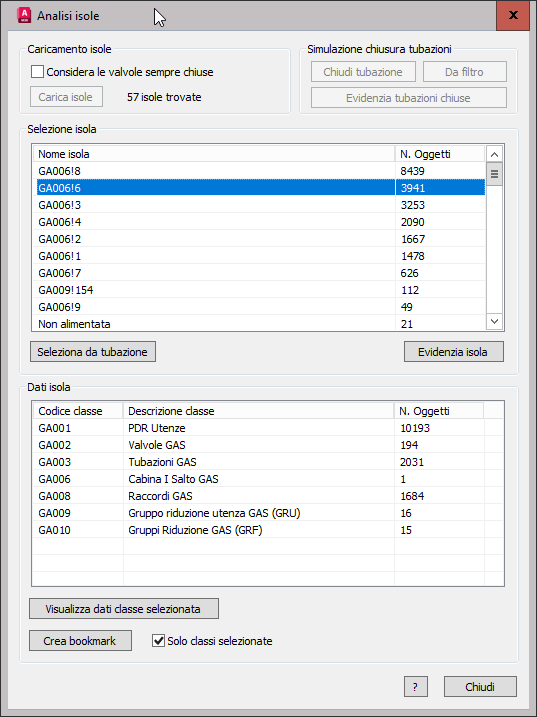This screenshot has width=537, height=717.
Task: Select island row GA006!7
Action: pyautogui.click(x=259, y=273)
